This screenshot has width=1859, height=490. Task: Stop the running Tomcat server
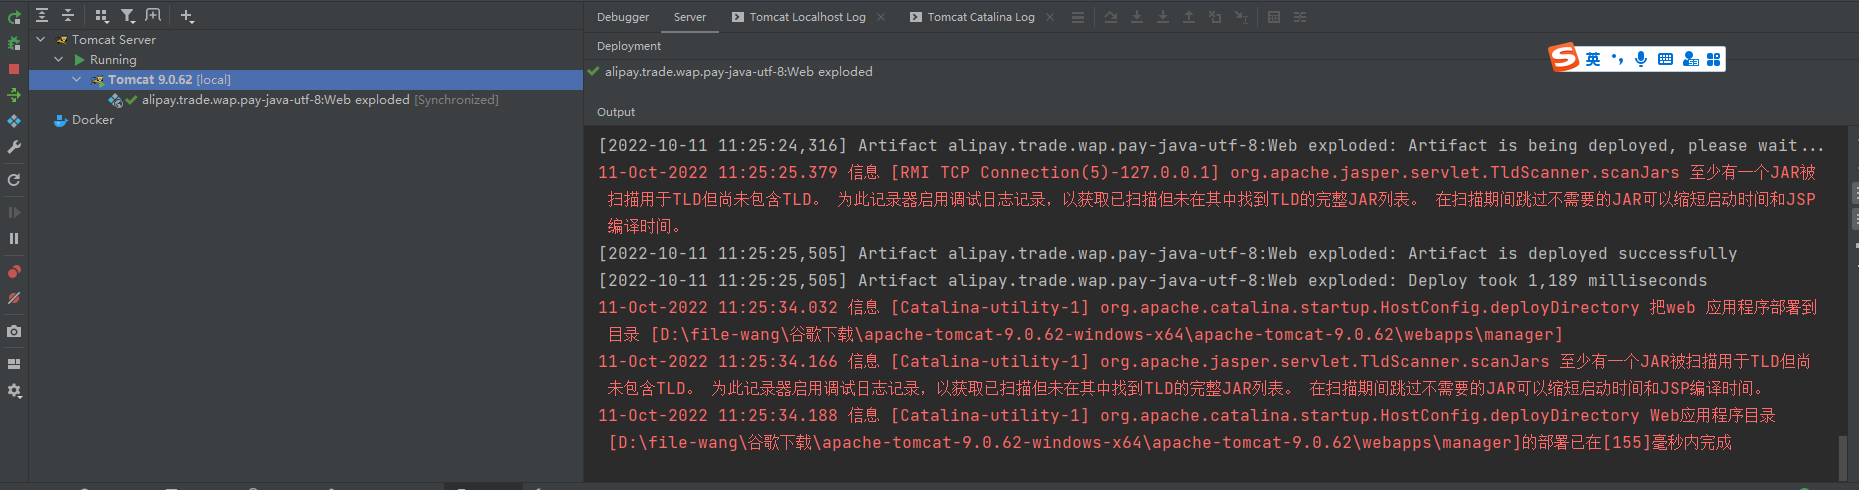point(14,69)
